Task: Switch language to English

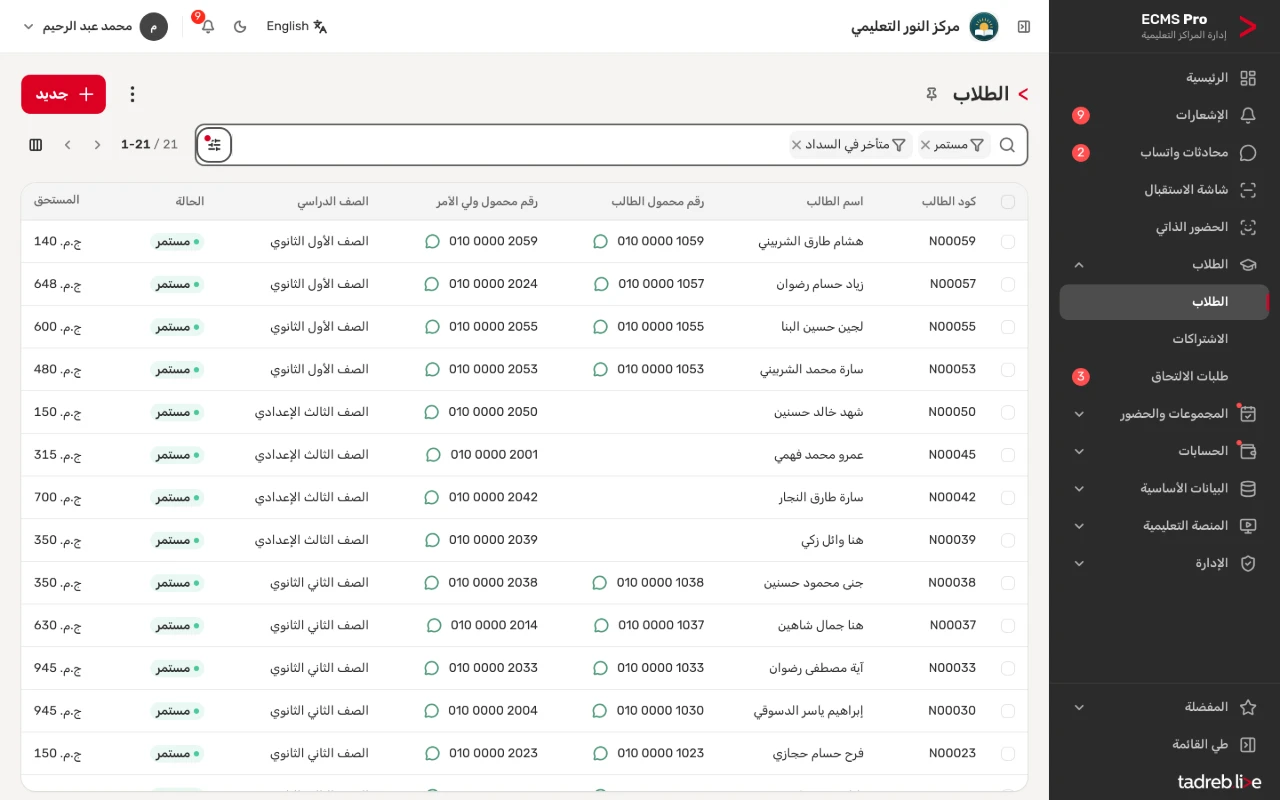Action: click(x=297, y=26)
